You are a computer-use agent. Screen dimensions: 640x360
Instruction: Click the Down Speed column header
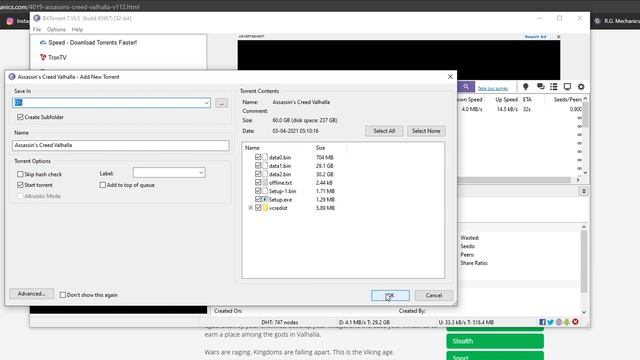coord(469,100)
